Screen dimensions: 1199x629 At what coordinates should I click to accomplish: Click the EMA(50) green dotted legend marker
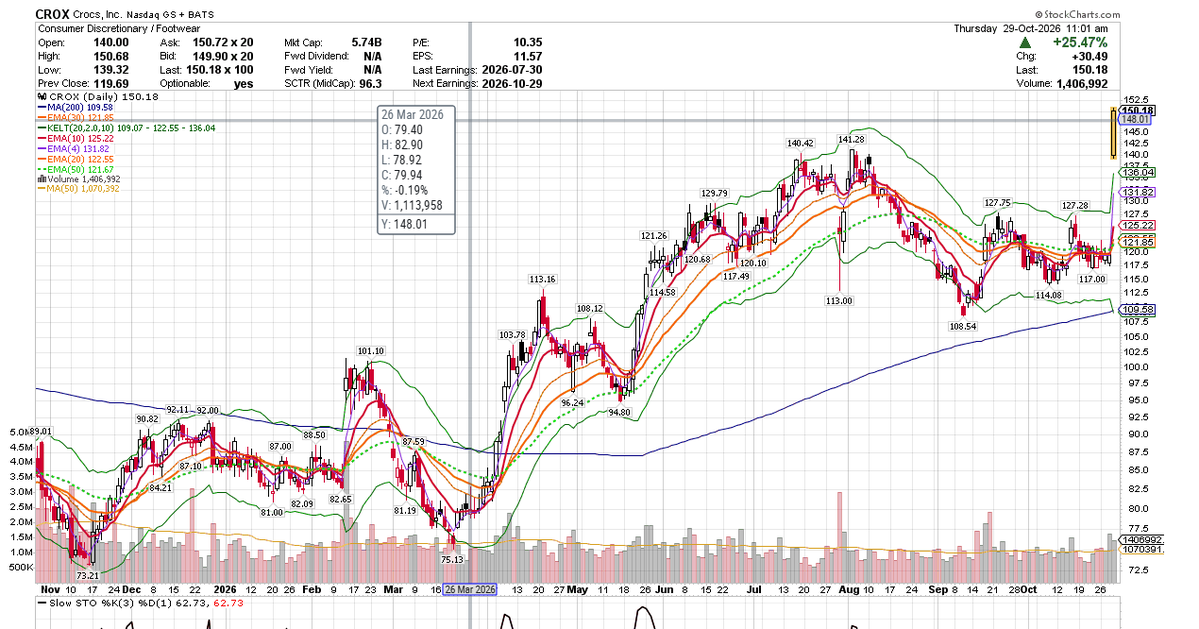[42, 169]
